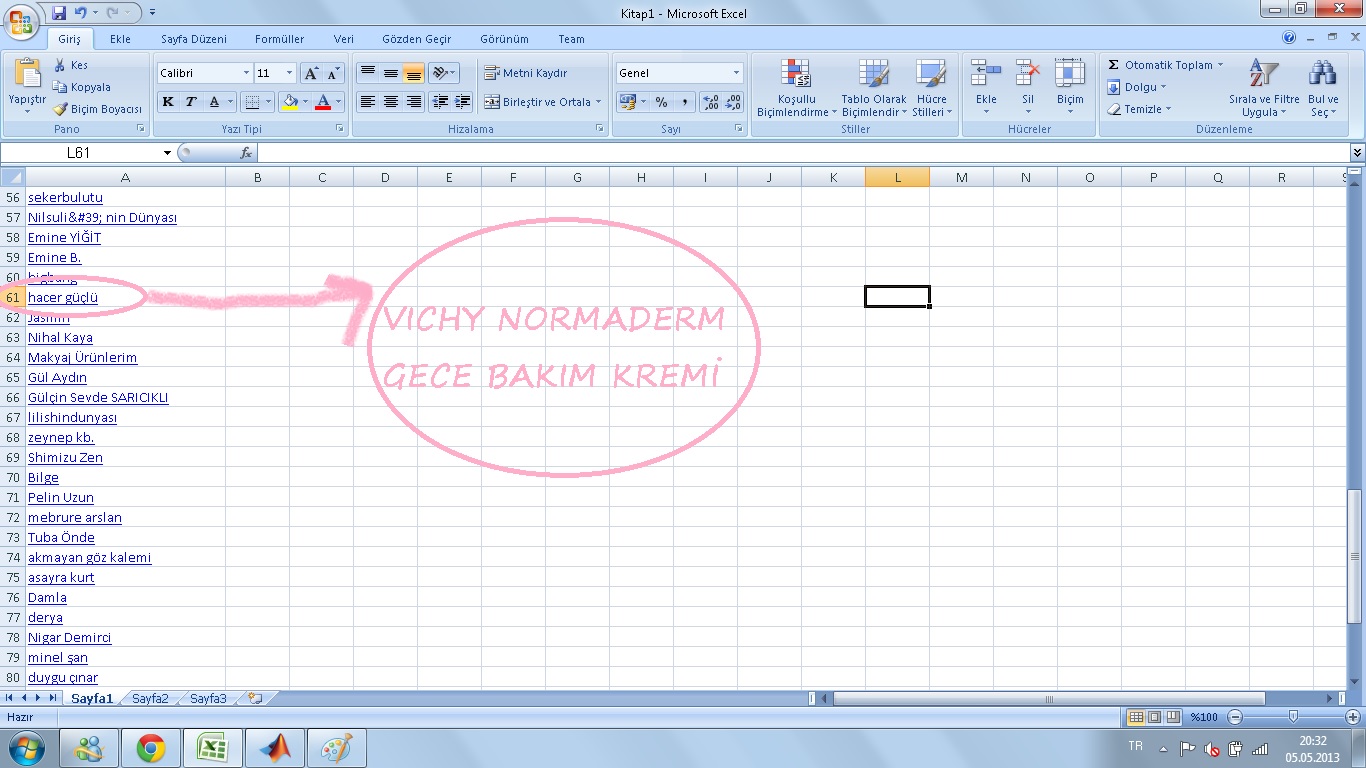Increase cell indent
This screenshot has width=1366, height=768.
pyautogui.click(x=462, y=102)
